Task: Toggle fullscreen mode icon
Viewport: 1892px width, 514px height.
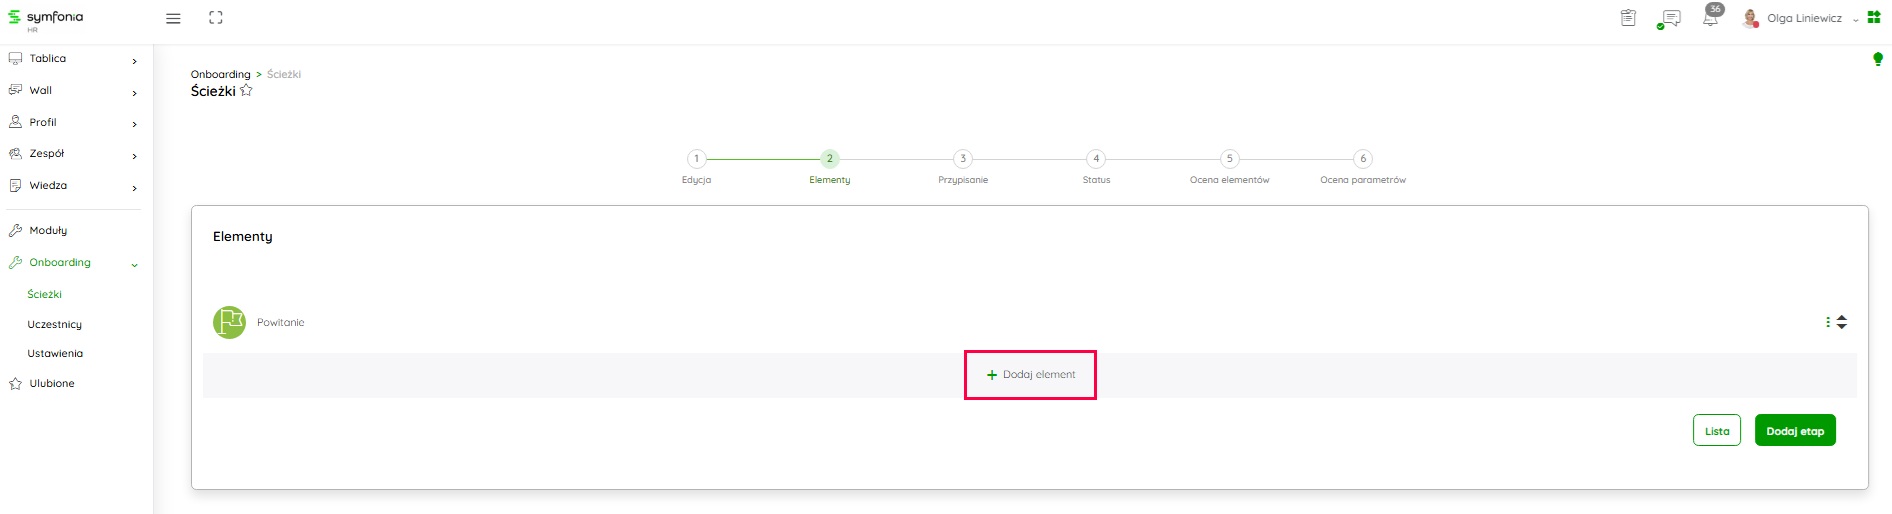Action: coord(216,18)
